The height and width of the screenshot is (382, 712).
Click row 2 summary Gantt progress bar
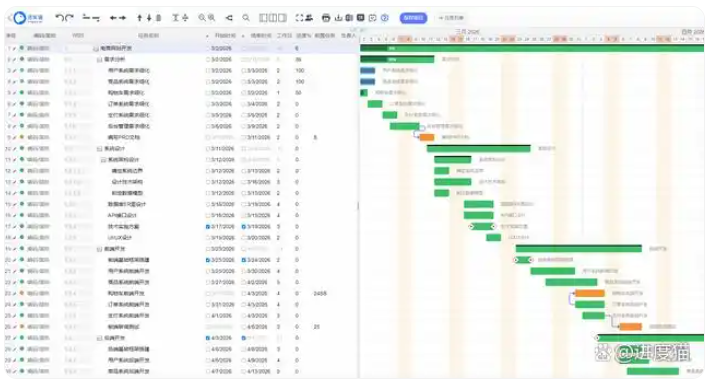397,60
